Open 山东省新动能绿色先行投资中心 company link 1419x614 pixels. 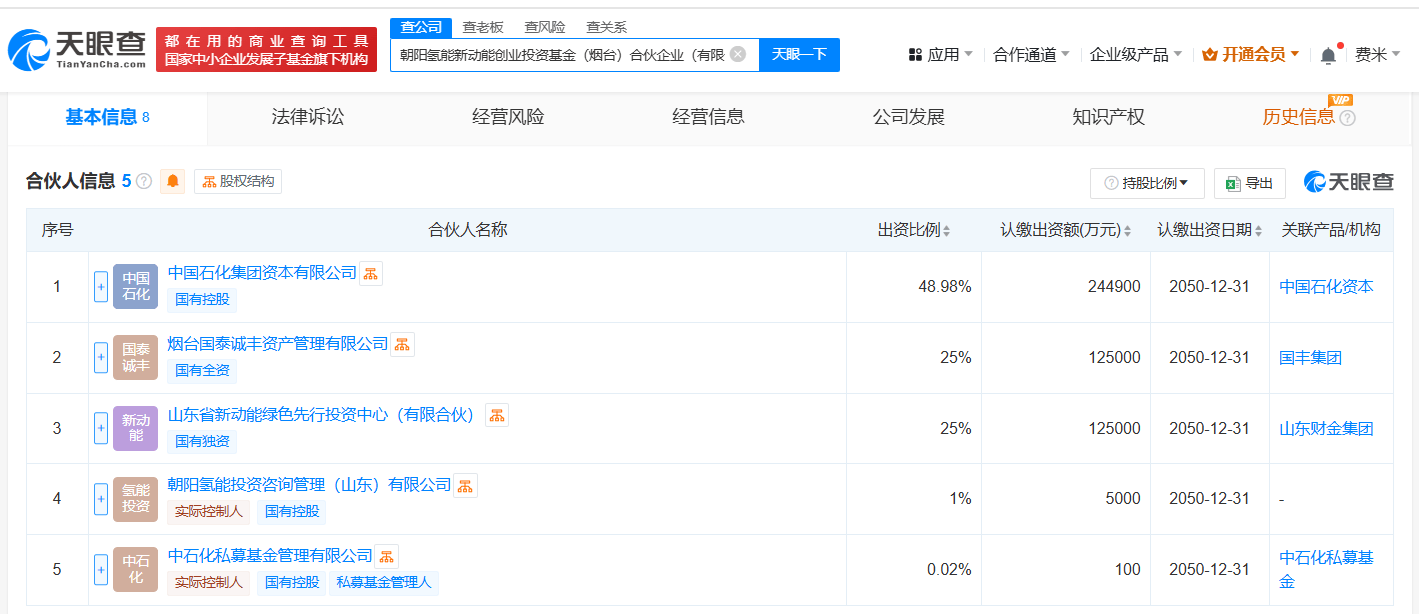click(324, 414)
